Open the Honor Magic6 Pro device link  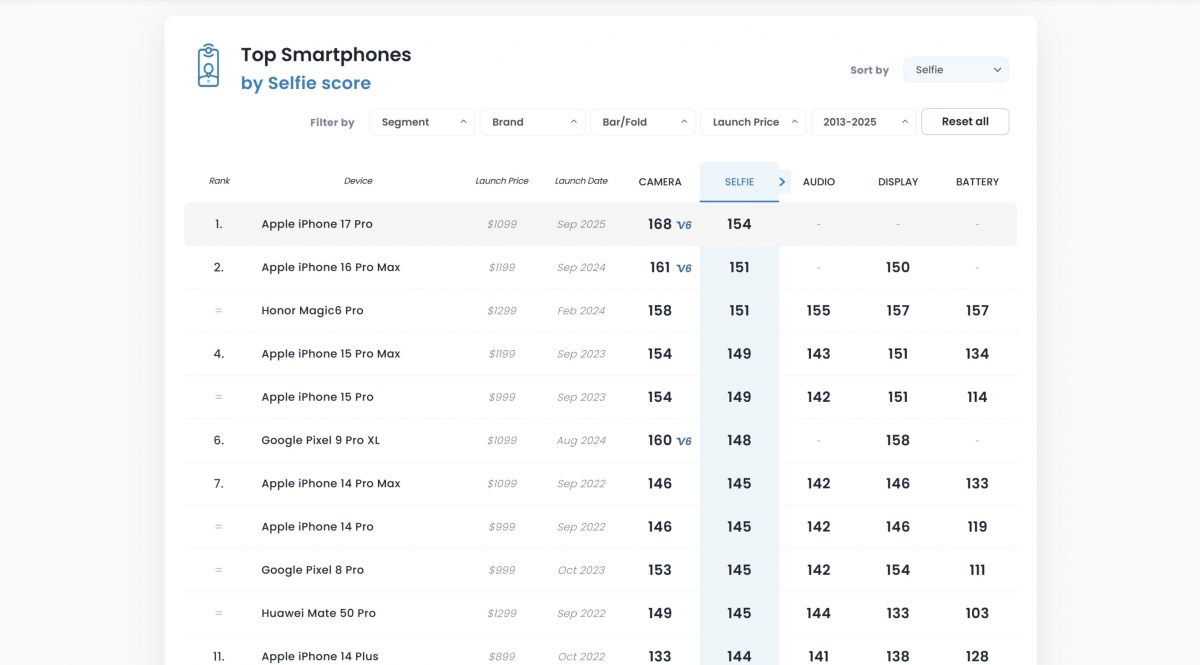(312, 311)
